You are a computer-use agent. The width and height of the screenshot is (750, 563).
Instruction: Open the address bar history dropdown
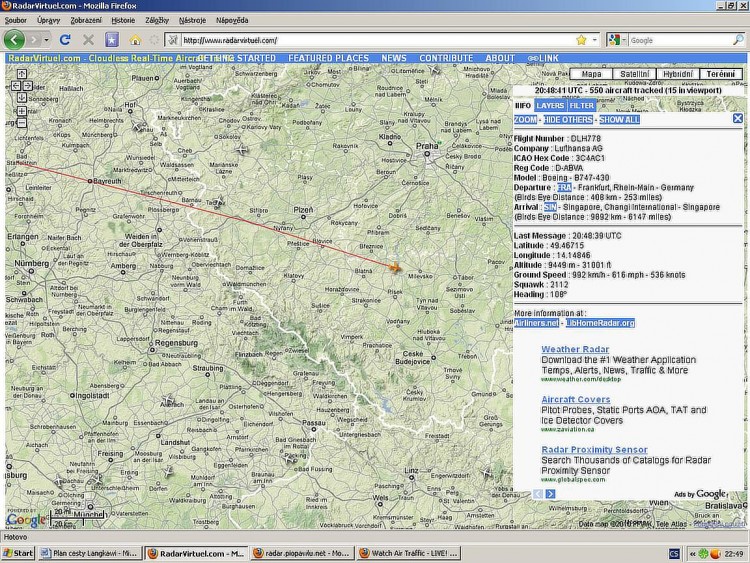click(x=595, y=40)
